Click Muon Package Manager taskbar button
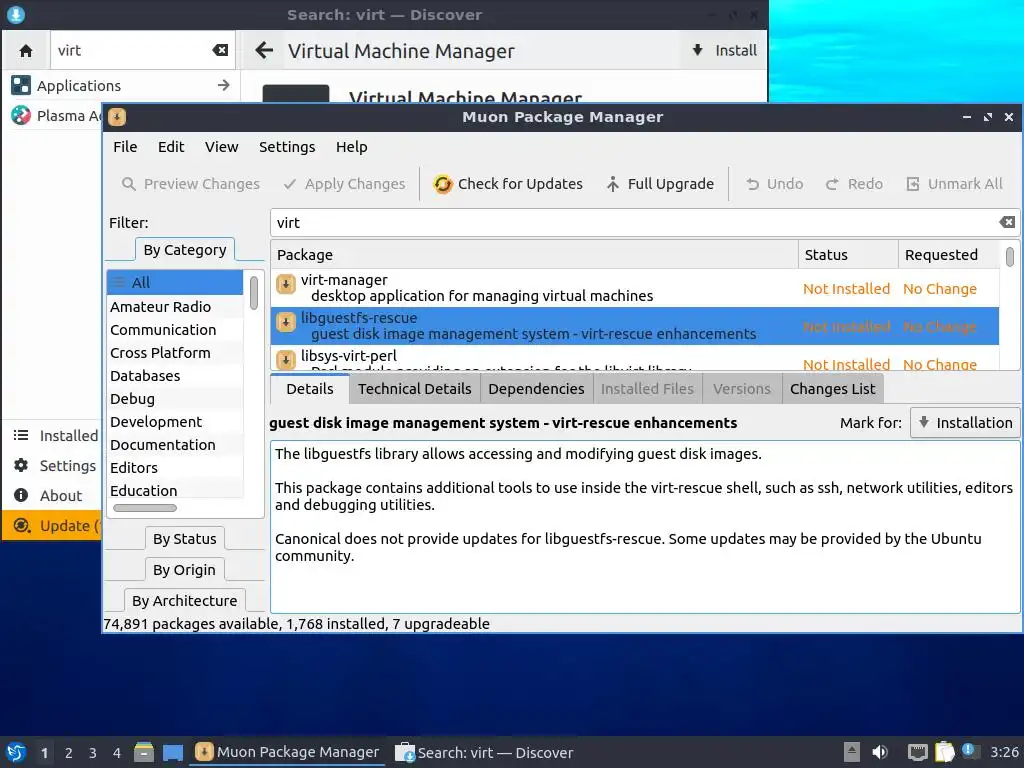The width and height of the screenshot is (1024, 768). [x=287, y=752]
